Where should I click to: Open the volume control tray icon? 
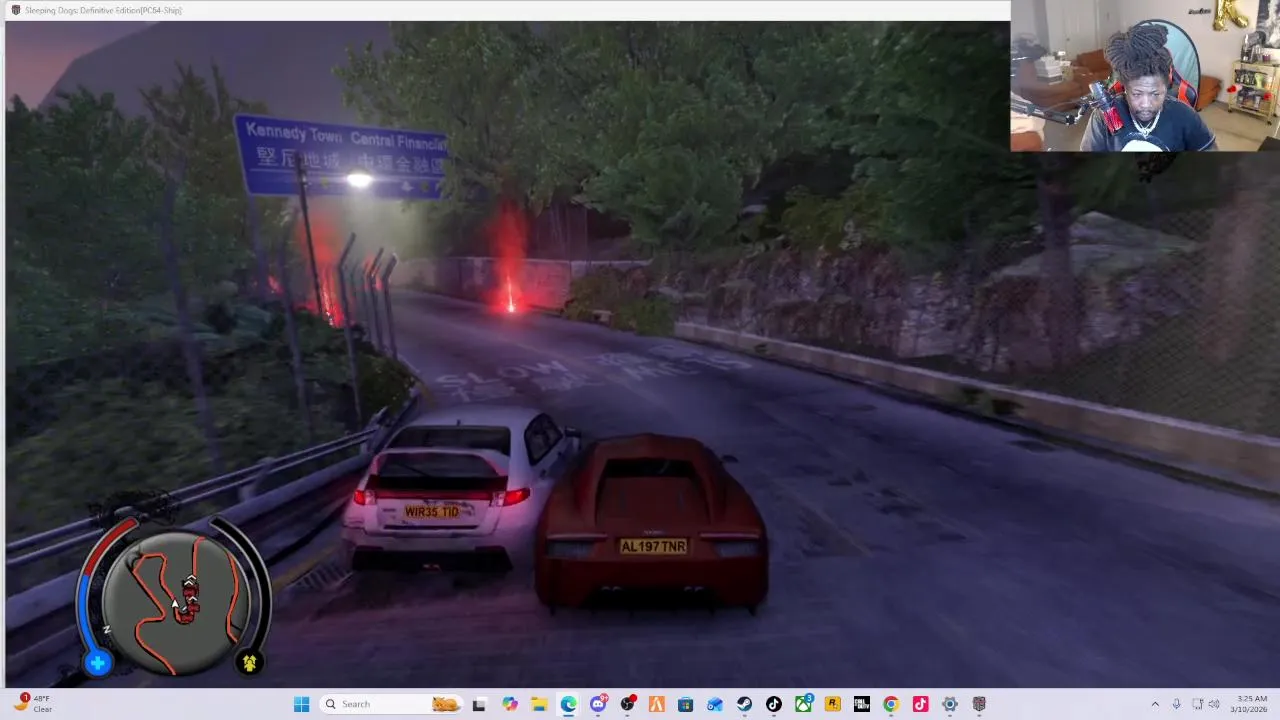1215,704
